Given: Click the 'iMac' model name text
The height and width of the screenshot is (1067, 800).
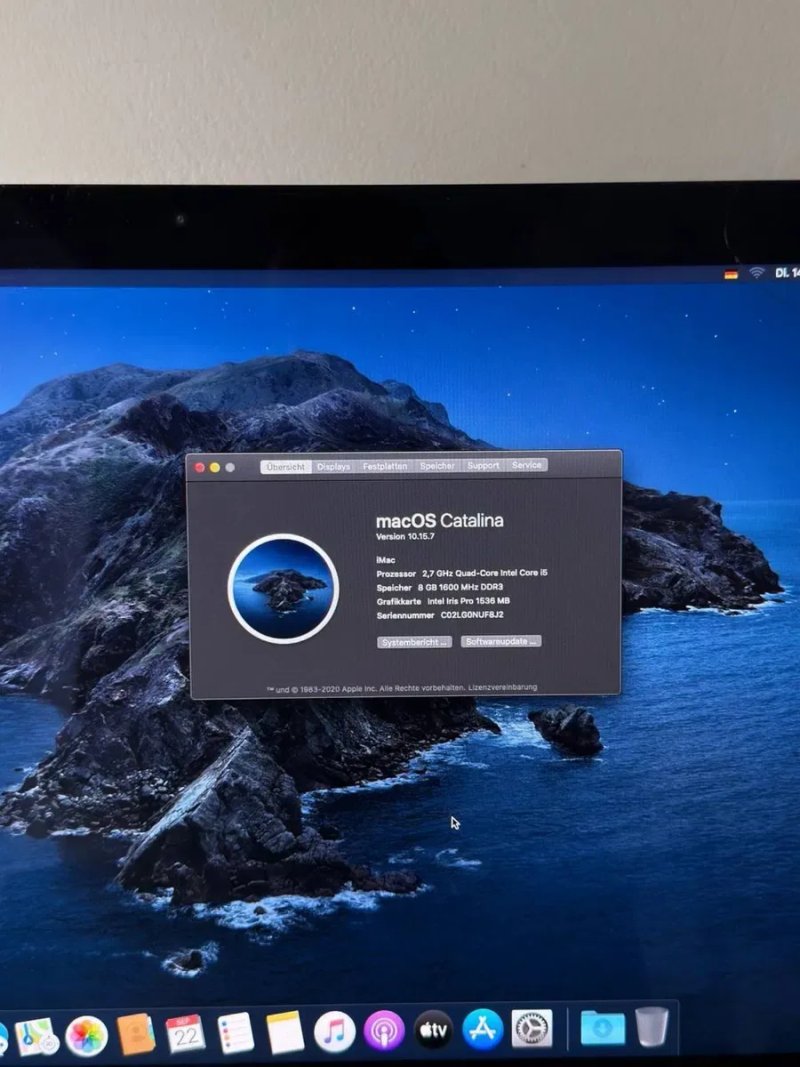Looking at the screenshot, I should coord(386,560).
